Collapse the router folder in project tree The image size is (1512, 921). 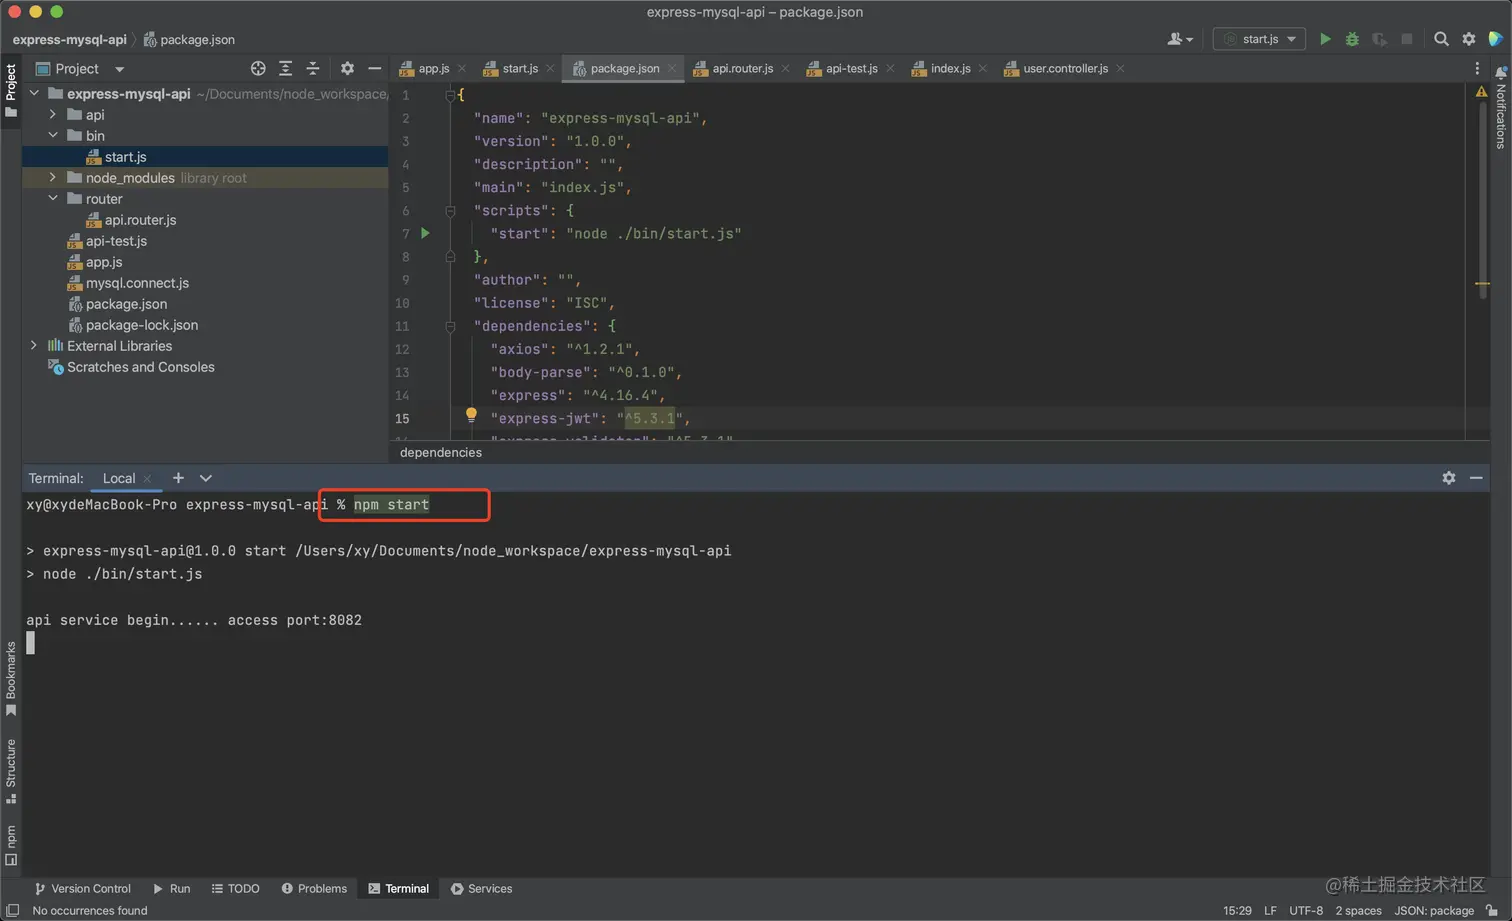[x=53, y=199]
